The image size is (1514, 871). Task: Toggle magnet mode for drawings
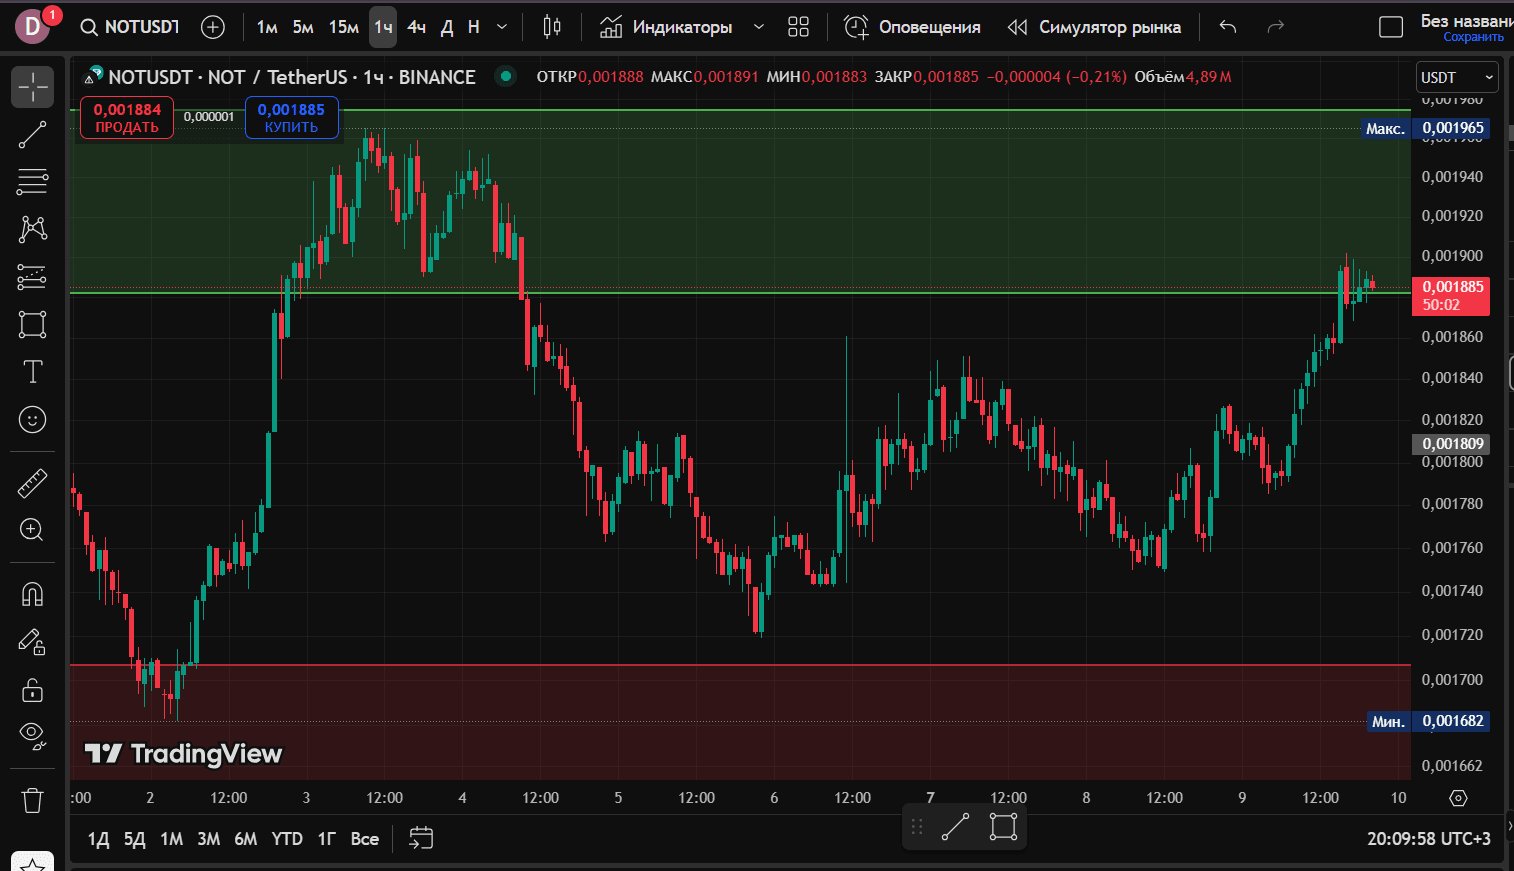(x=32, y=595)
